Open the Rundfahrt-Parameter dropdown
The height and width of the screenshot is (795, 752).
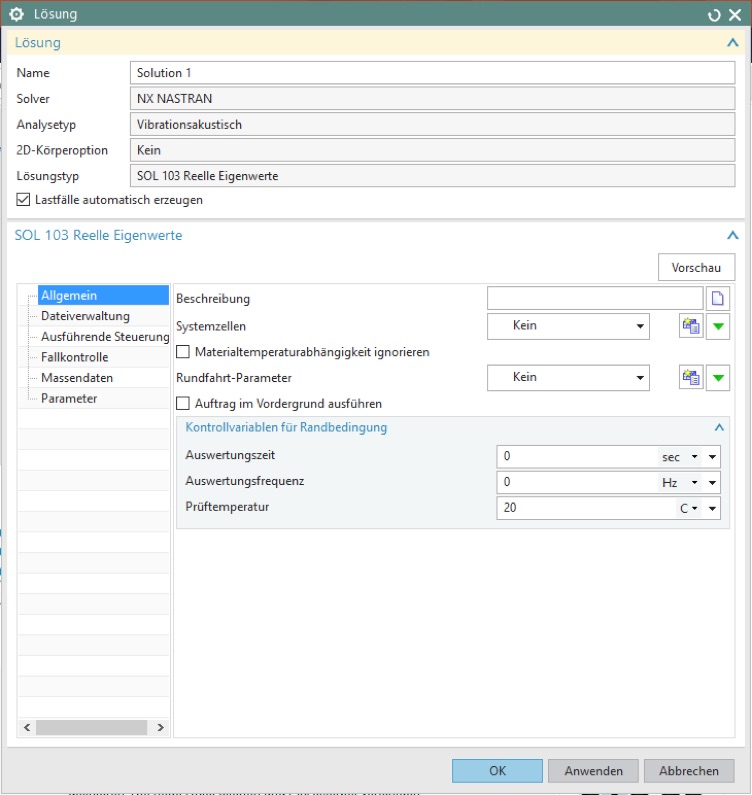click(568, 378)
